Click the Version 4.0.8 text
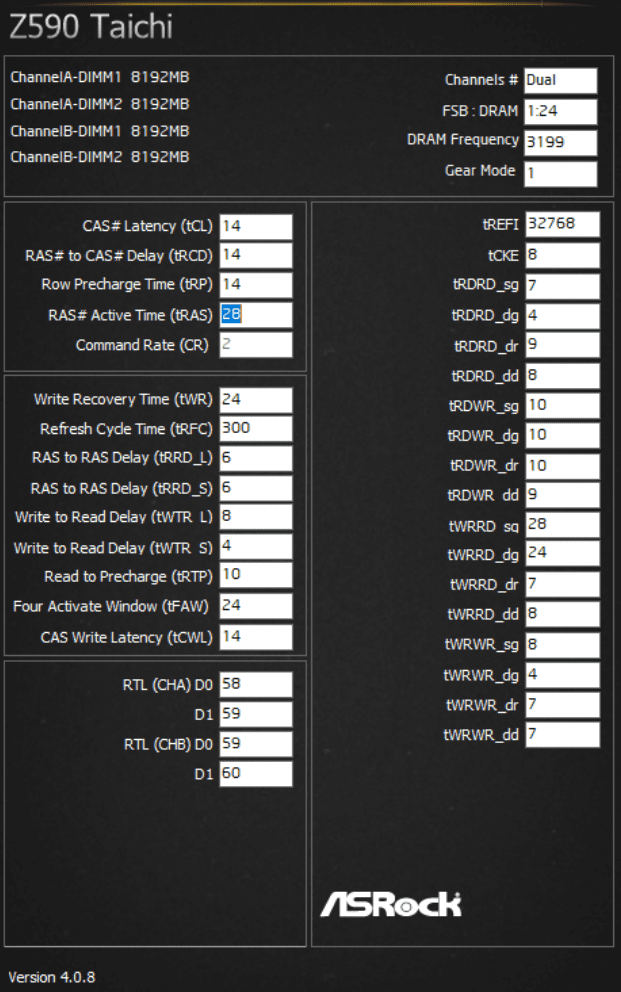The image size is (621, 992). pyautogui.click(x=52, y=977)
